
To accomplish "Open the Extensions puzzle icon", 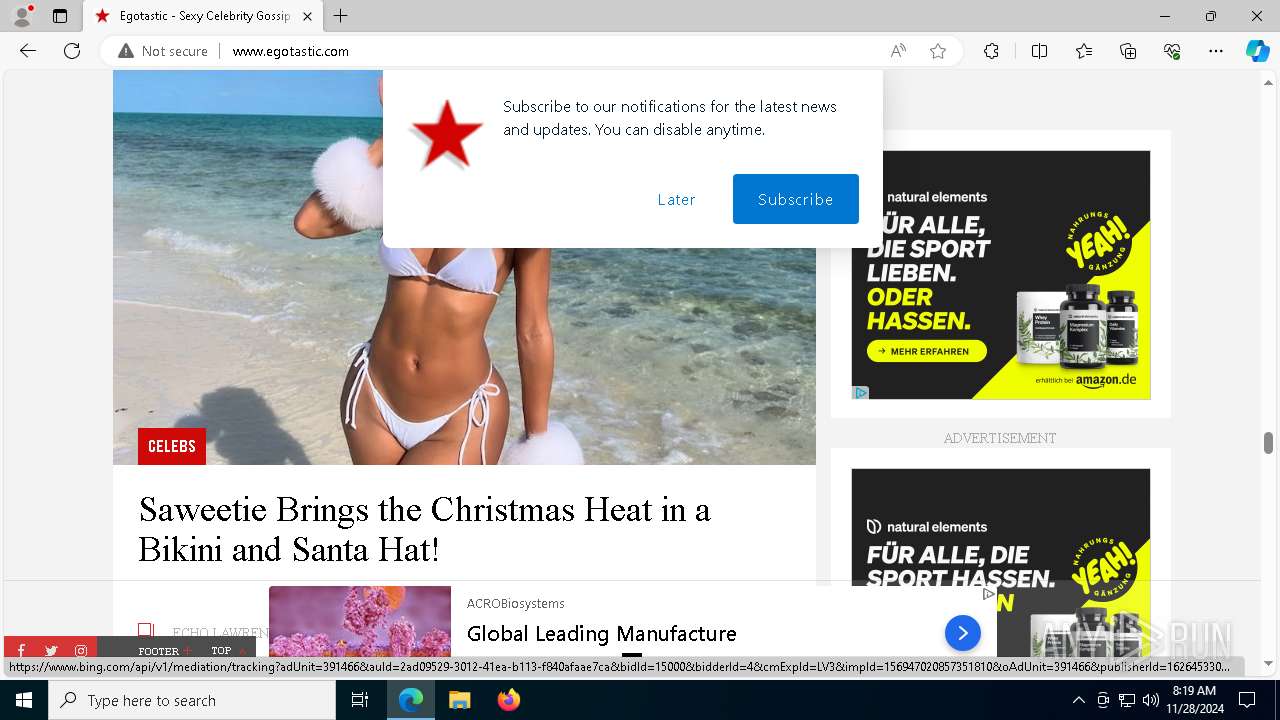I will [991, 51].
